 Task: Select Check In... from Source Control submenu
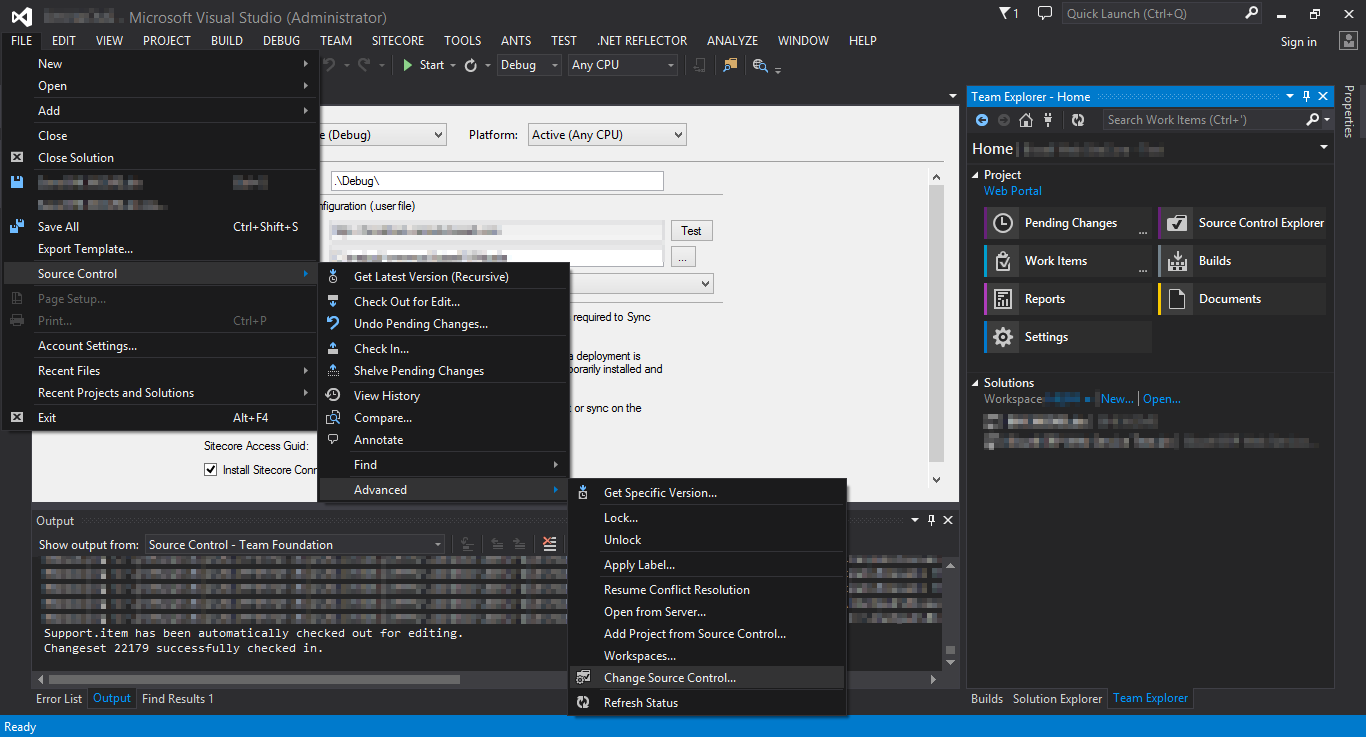coord(444,349)
